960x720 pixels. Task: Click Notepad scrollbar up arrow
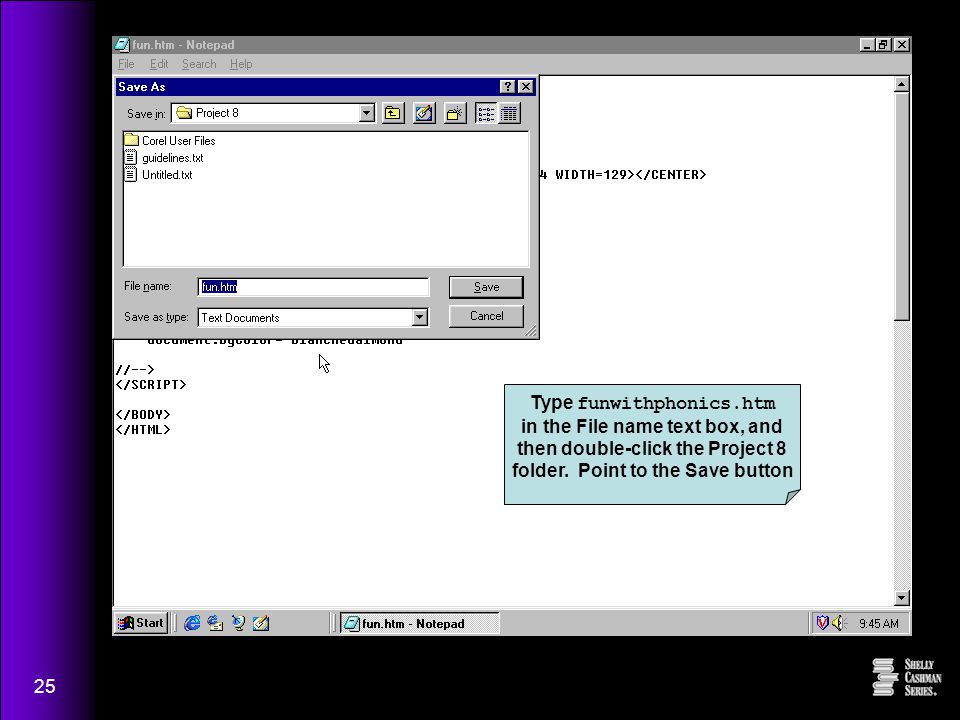[901, 84]
